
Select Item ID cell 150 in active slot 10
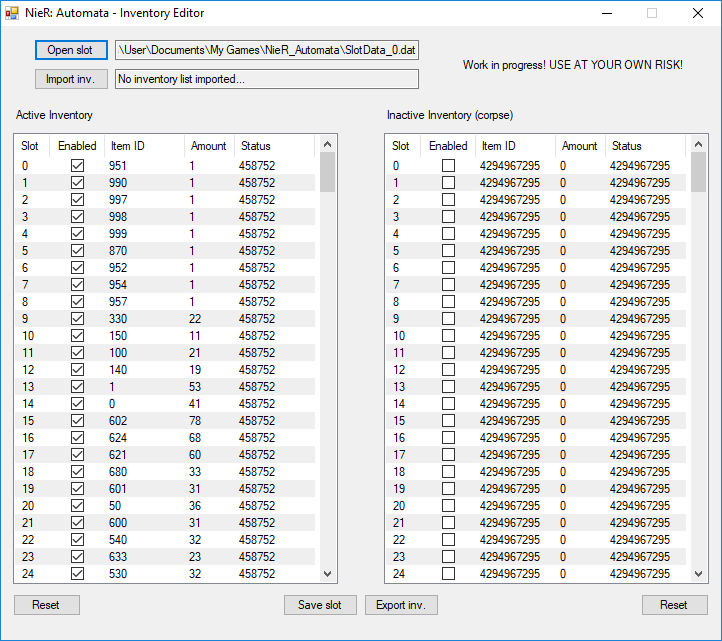118,336
